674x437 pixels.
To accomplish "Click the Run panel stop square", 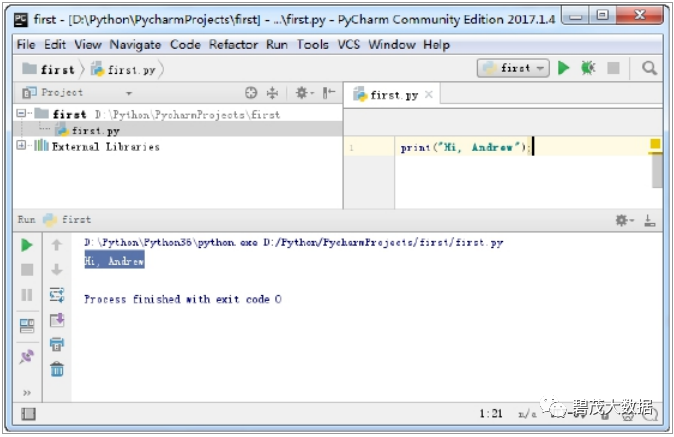I will (27, 270).
